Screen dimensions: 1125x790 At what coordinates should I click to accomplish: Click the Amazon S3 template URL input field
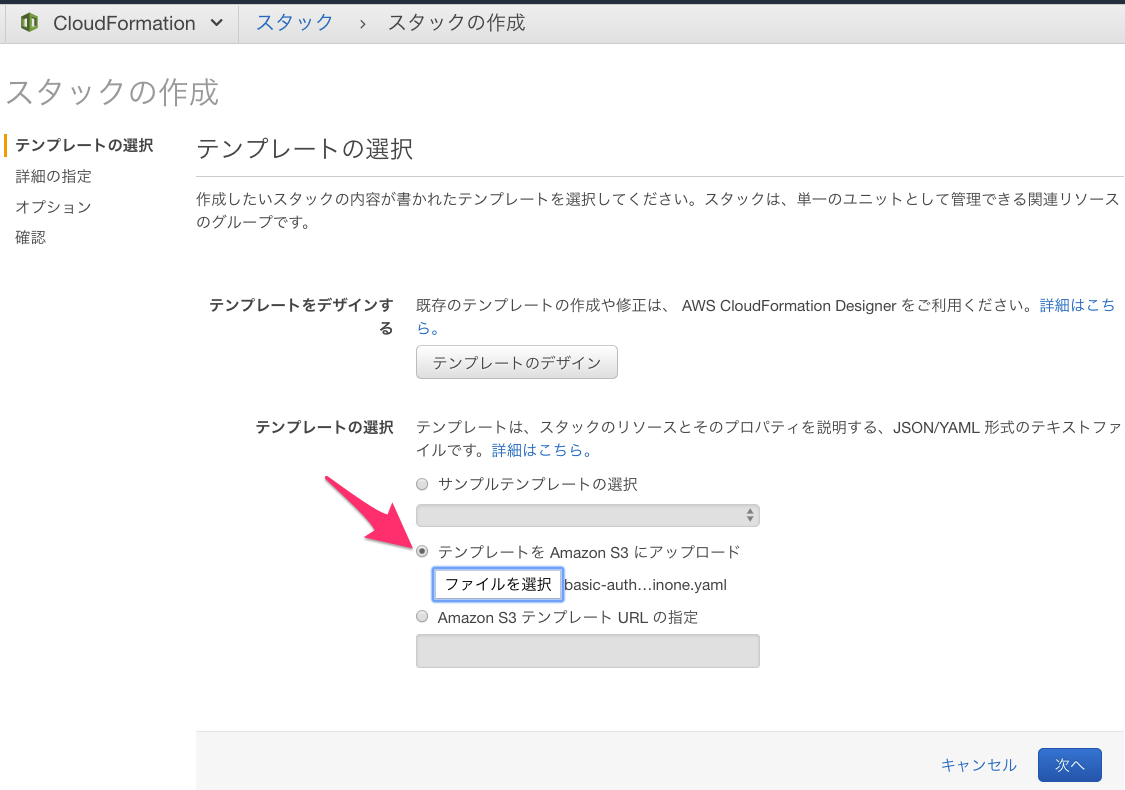click(587, 650)
